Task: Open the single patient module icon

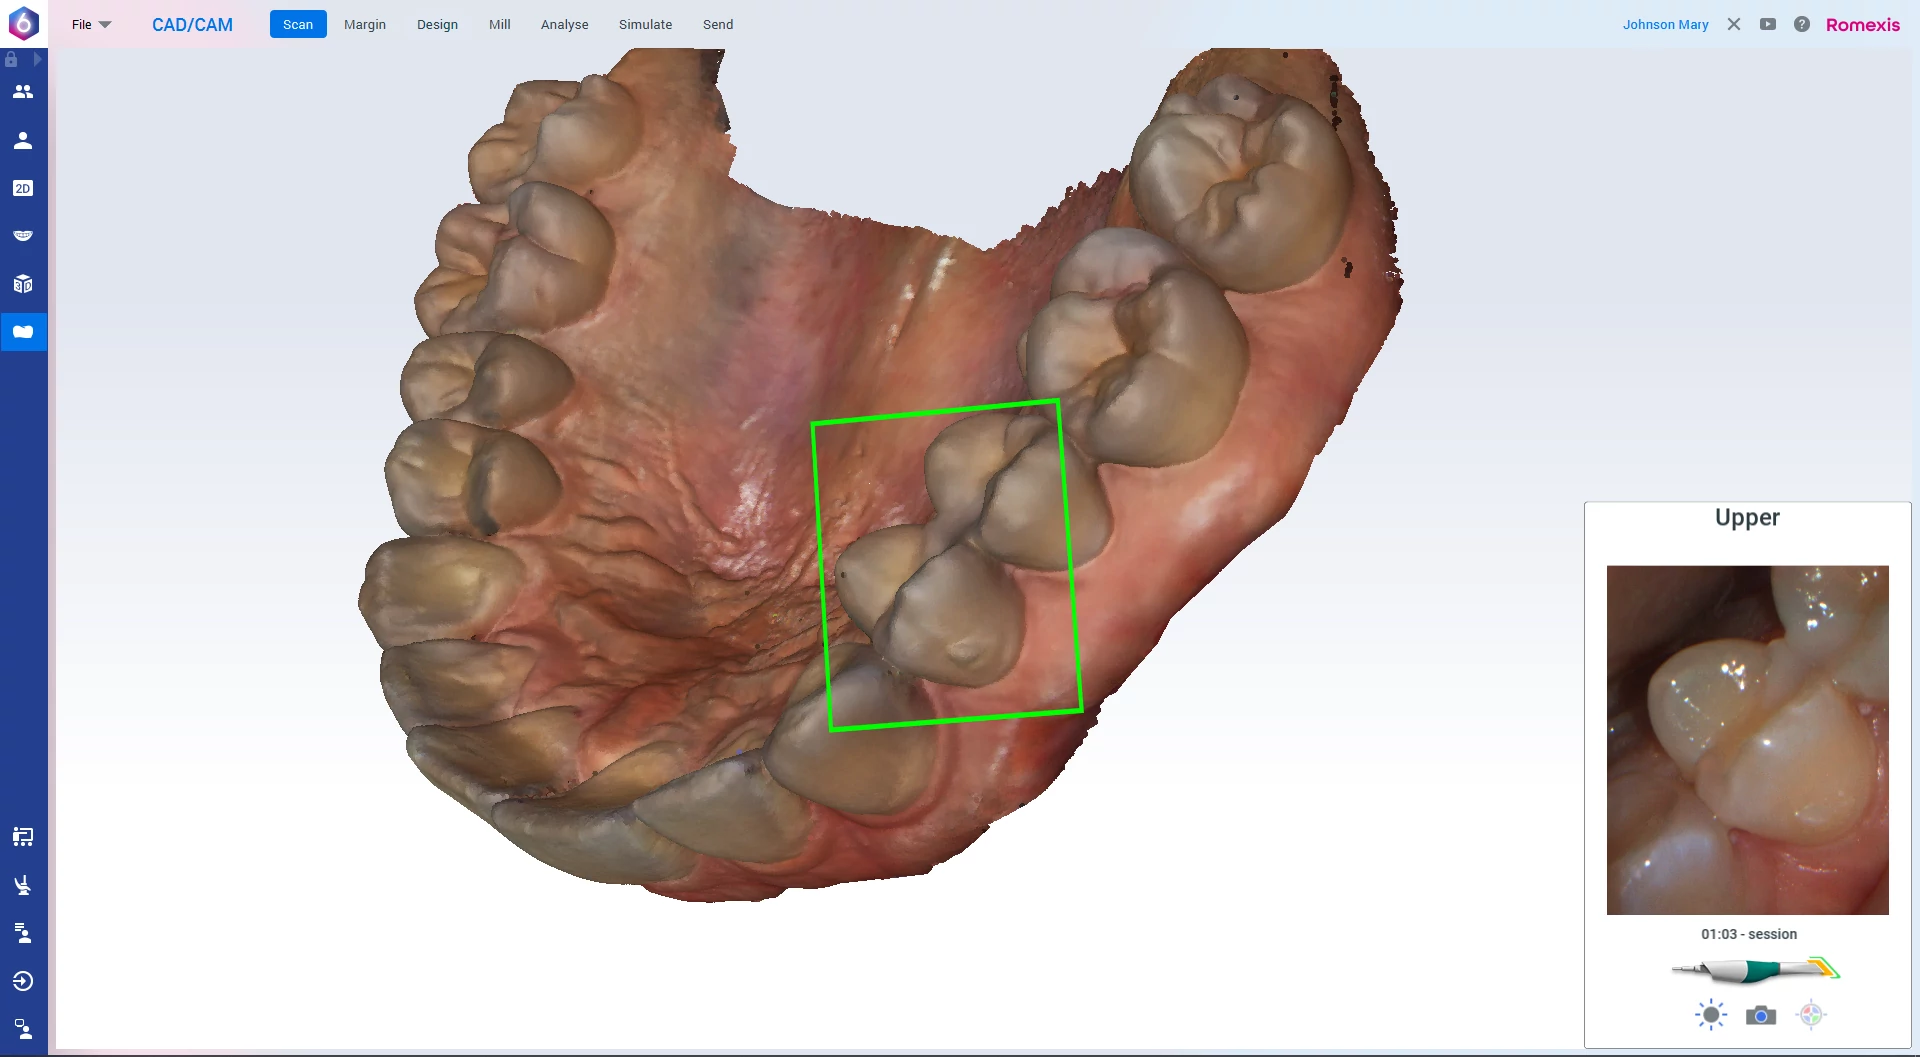Action: (x=23, y=140)
